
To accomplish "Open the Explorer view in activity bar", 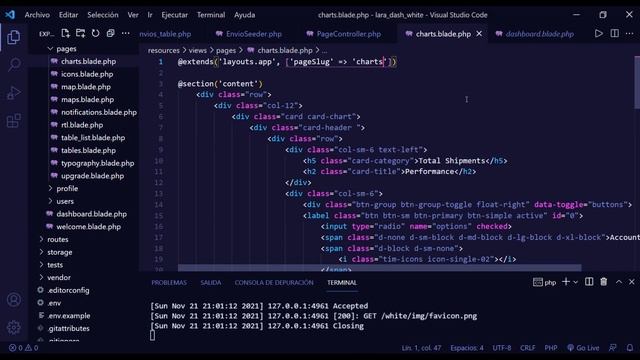I will [x=14, y=37].
